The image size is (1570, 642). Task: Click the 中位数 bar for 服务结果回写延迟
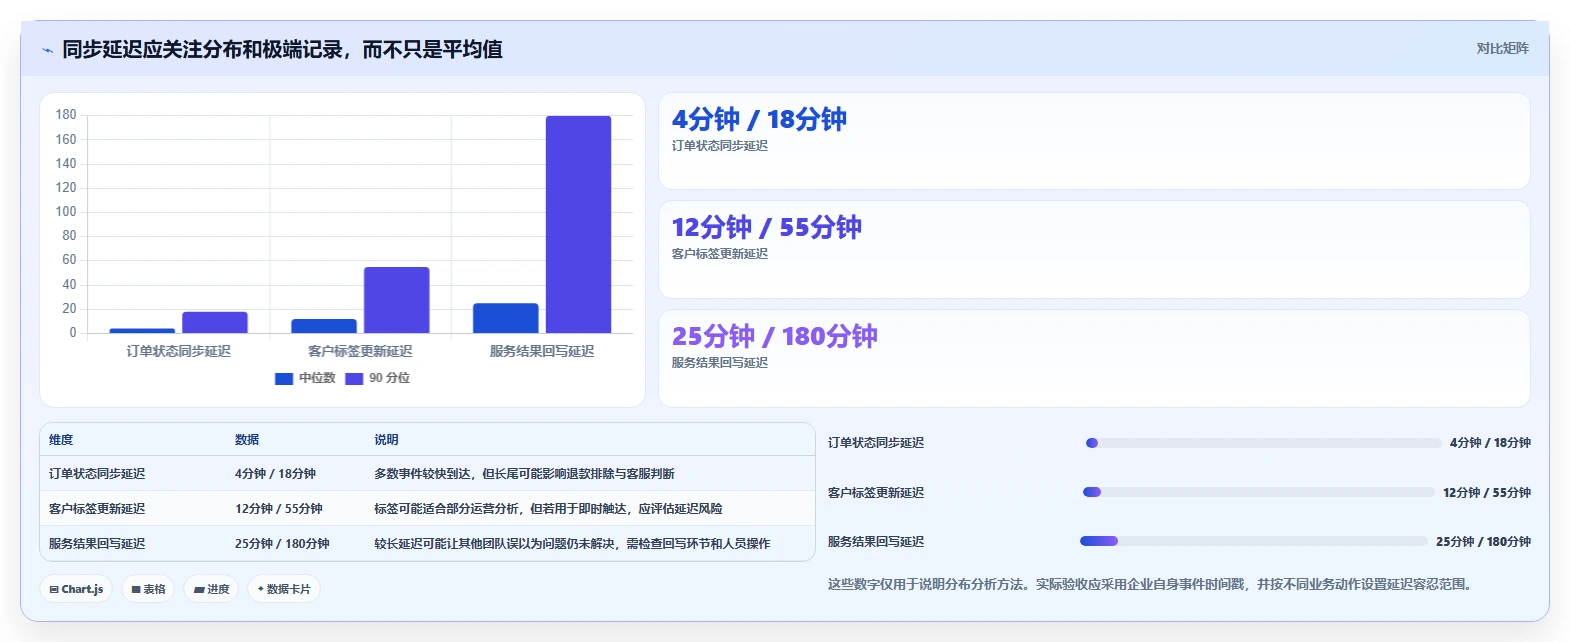(x=506, y=318)
